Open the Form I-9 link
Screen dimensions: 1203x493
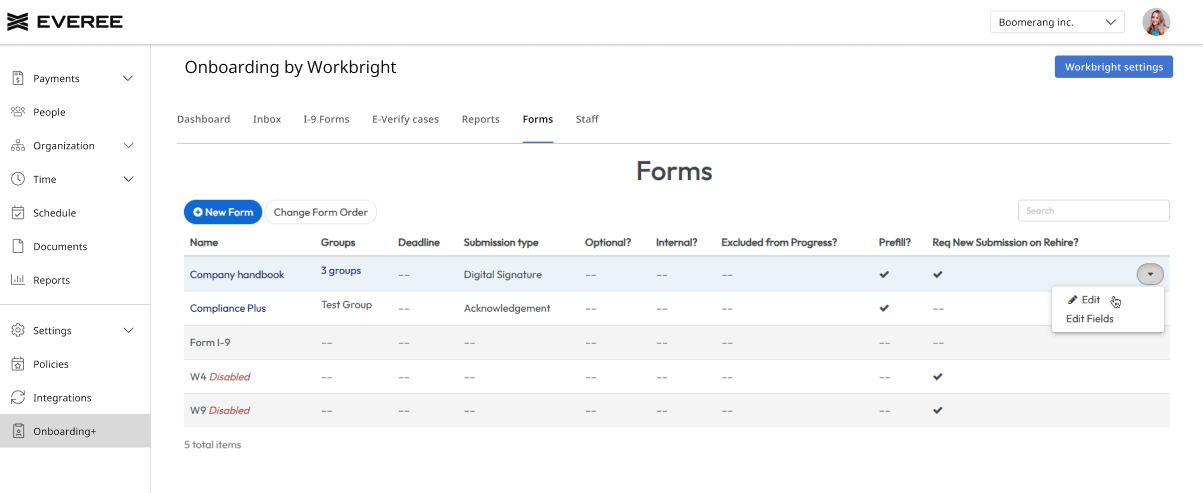210,343
